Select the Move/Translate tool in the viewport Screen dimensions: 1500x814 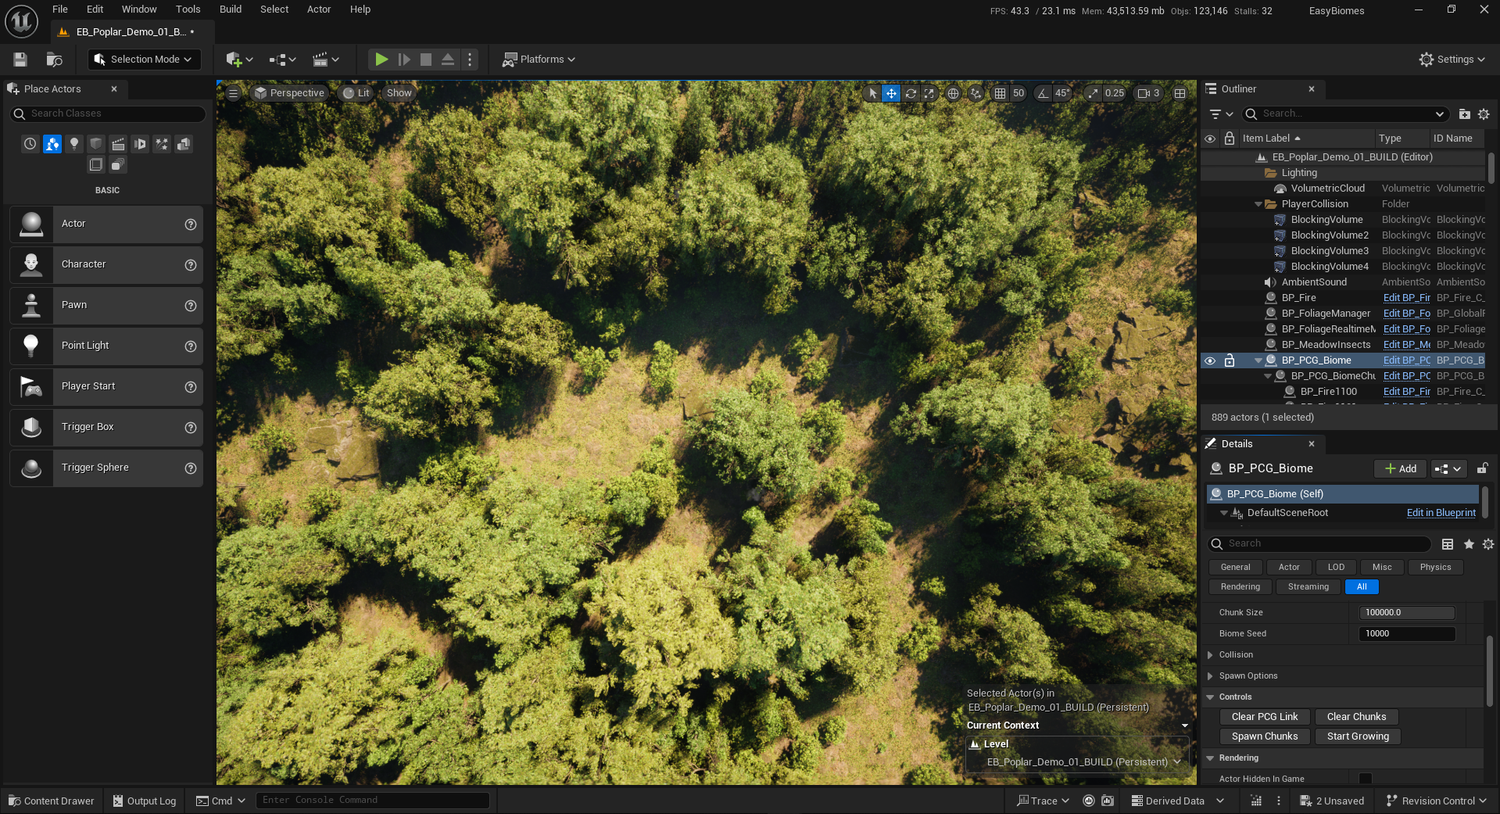tap(891, 93)
